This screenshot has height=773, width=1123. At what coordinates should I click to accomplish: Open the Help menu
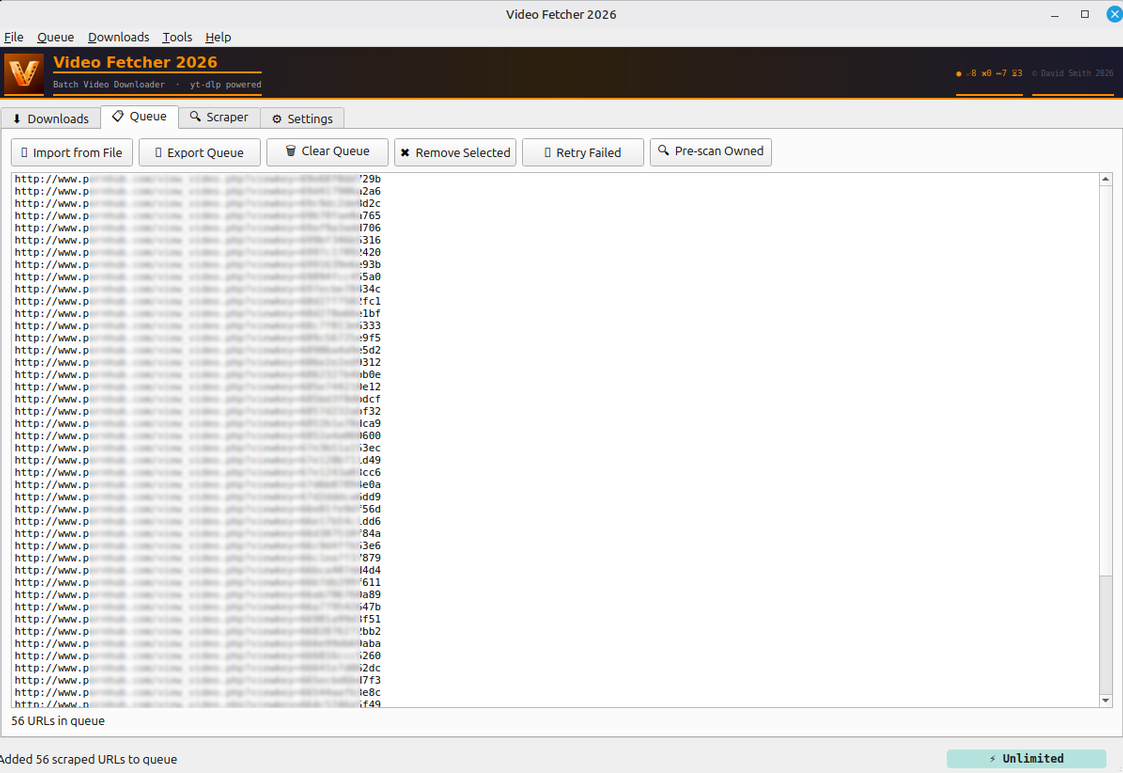[218, 37]
